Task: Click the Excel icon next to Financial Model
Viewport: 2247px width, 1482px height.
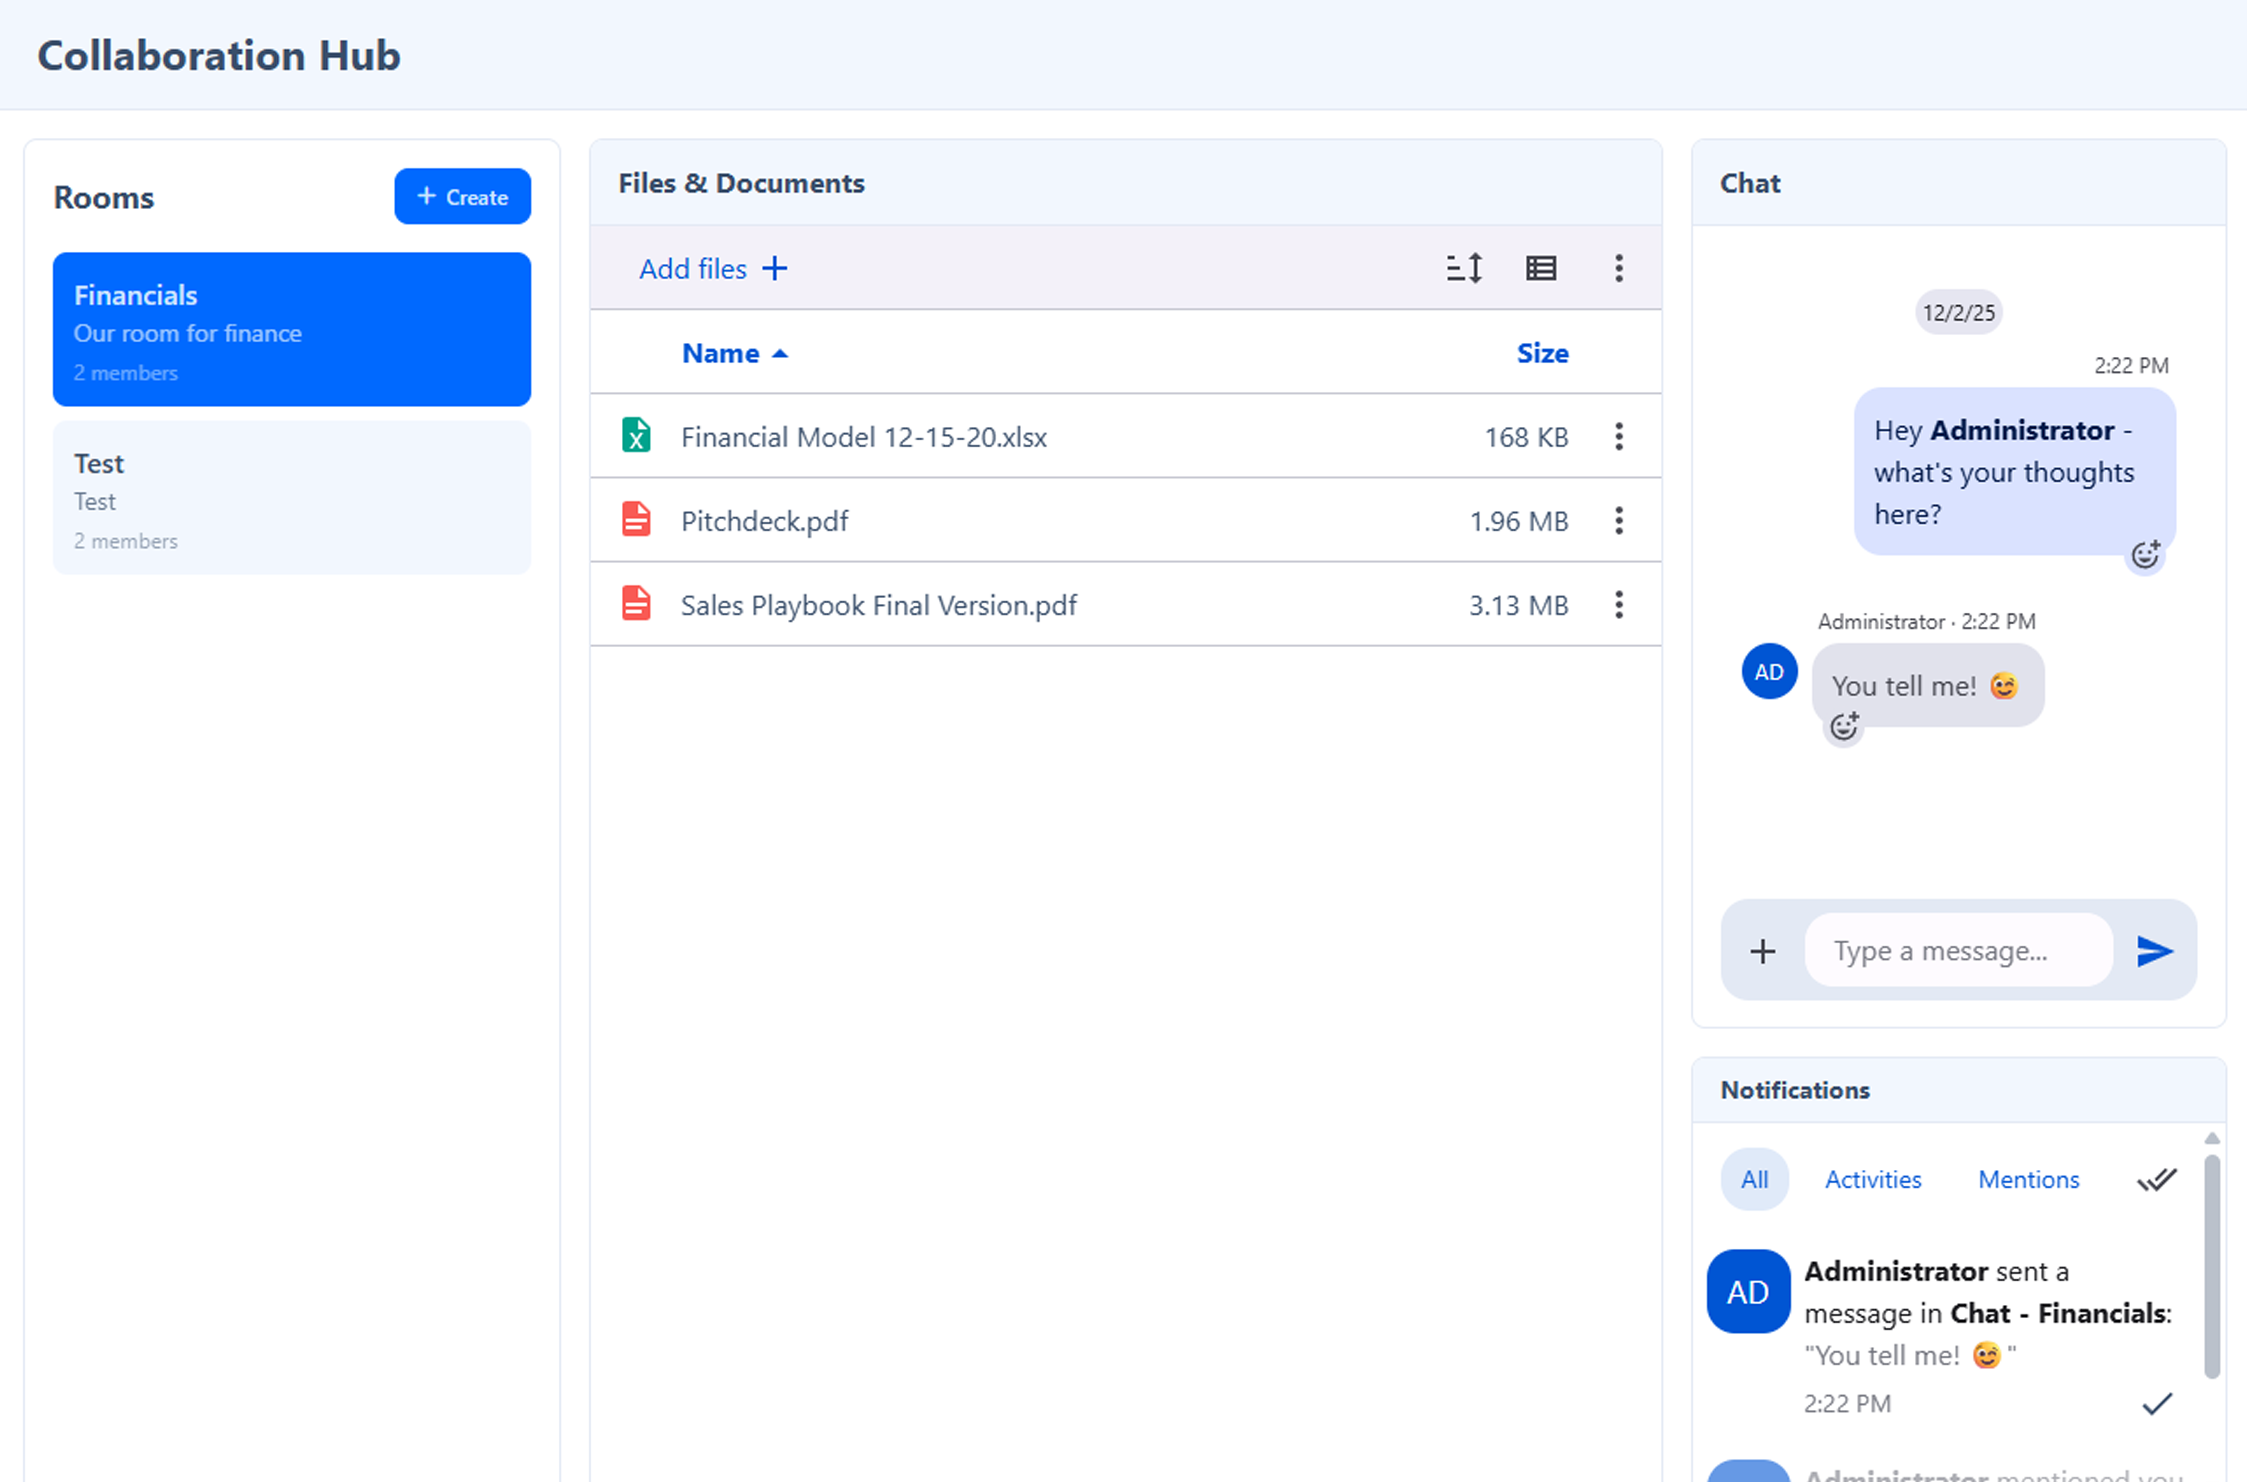Action: click(x=636, y=437)
